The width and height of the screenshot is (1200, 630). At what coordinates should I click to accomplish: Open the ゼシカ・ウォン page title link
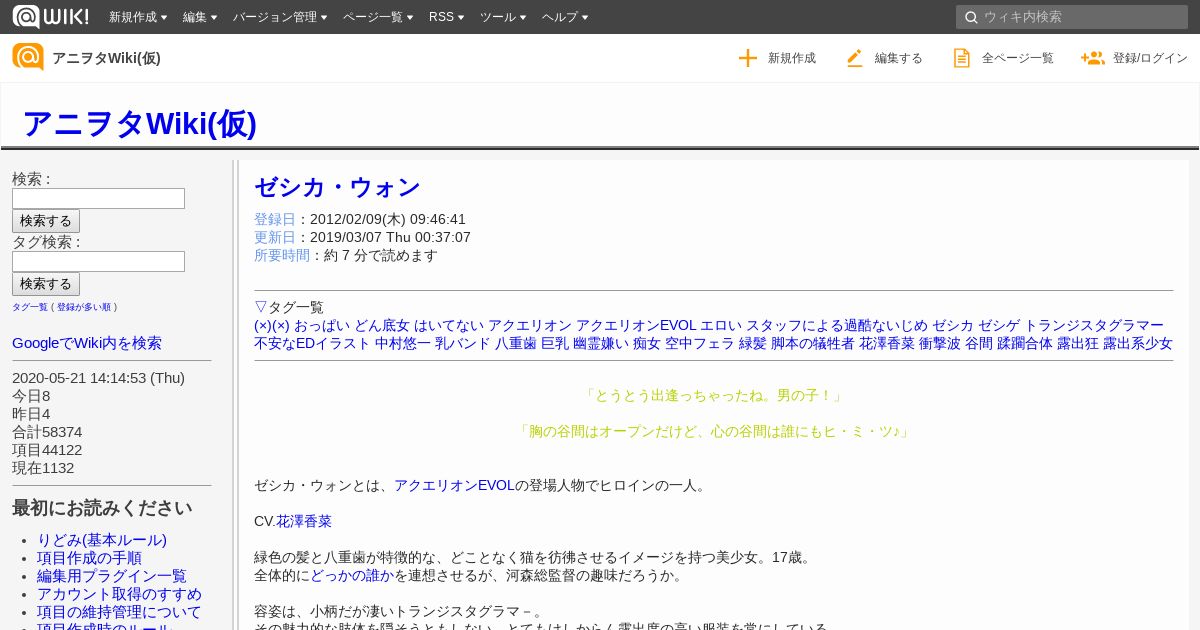(x=337, y=187)
